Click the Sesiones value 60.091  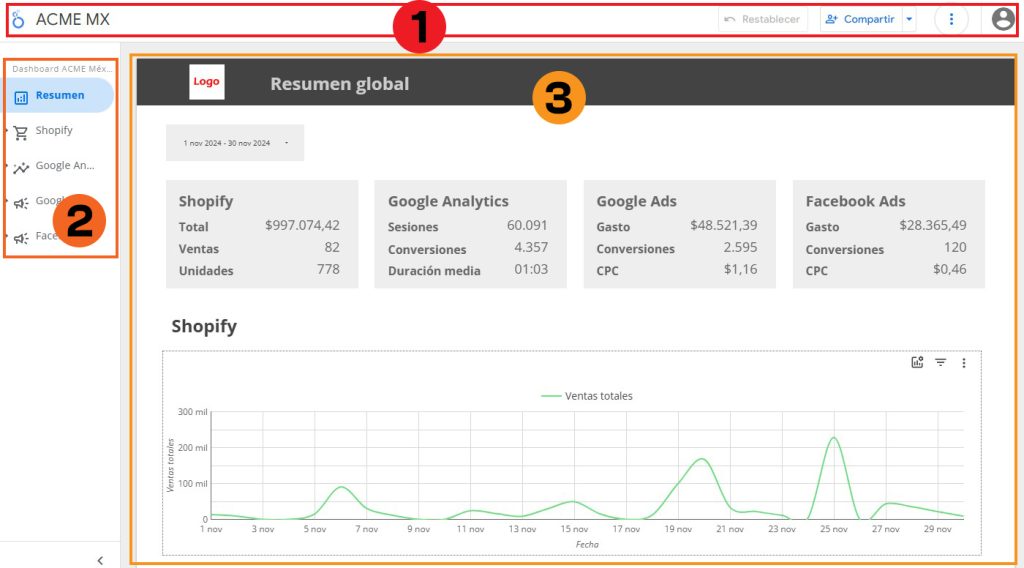tap(527, 225)
